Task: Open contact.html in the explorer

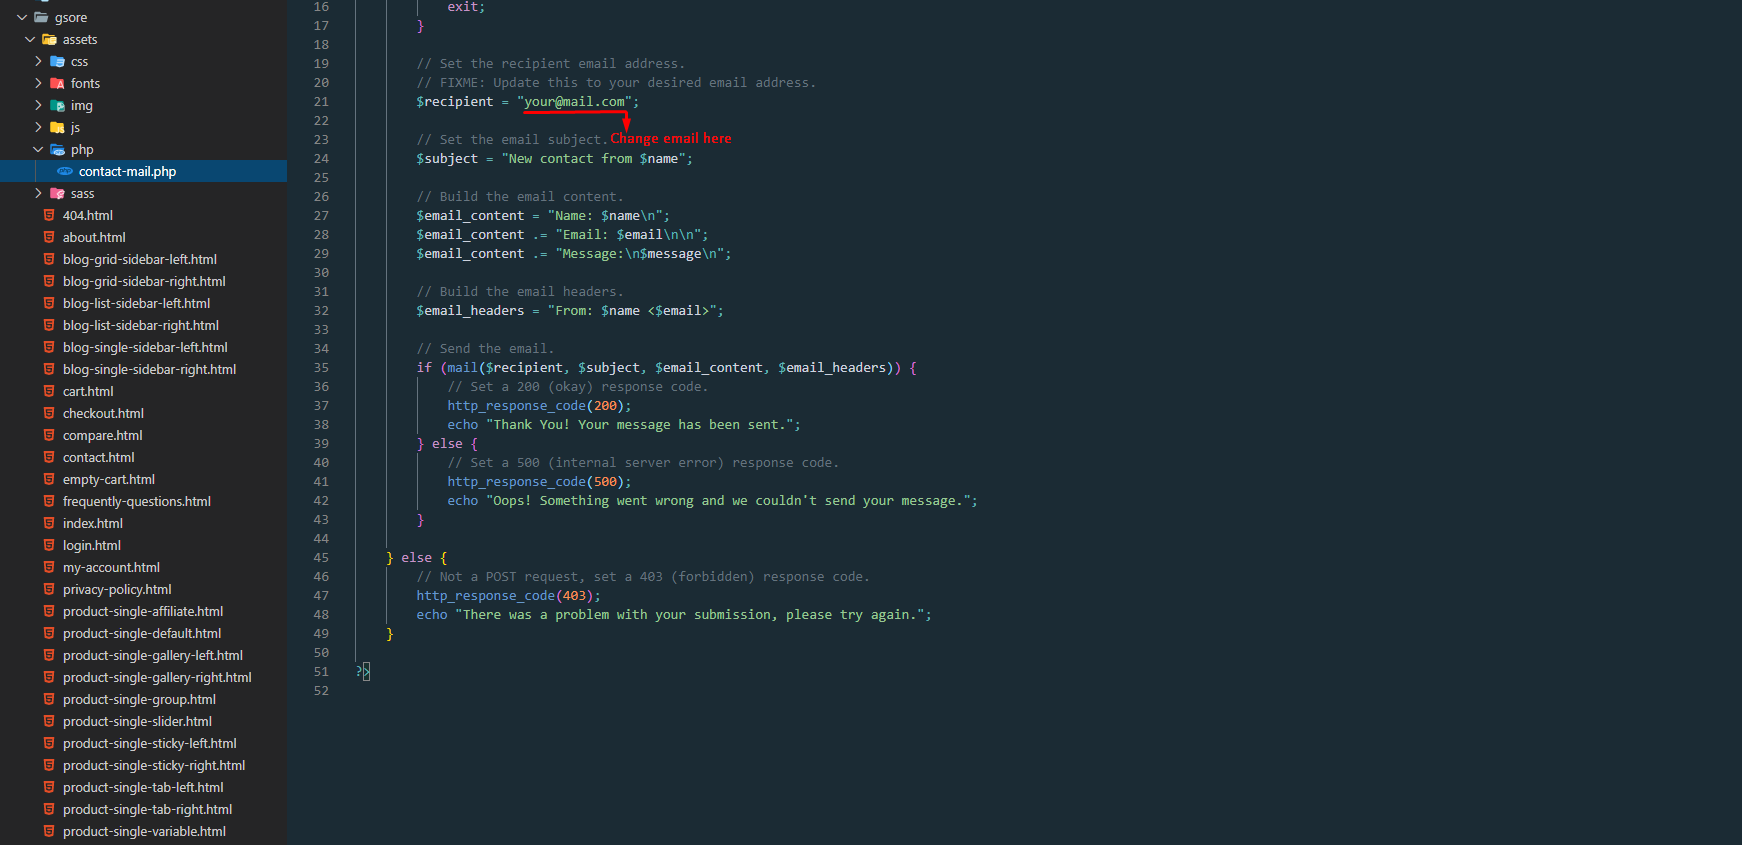Action: click(98, 458)
